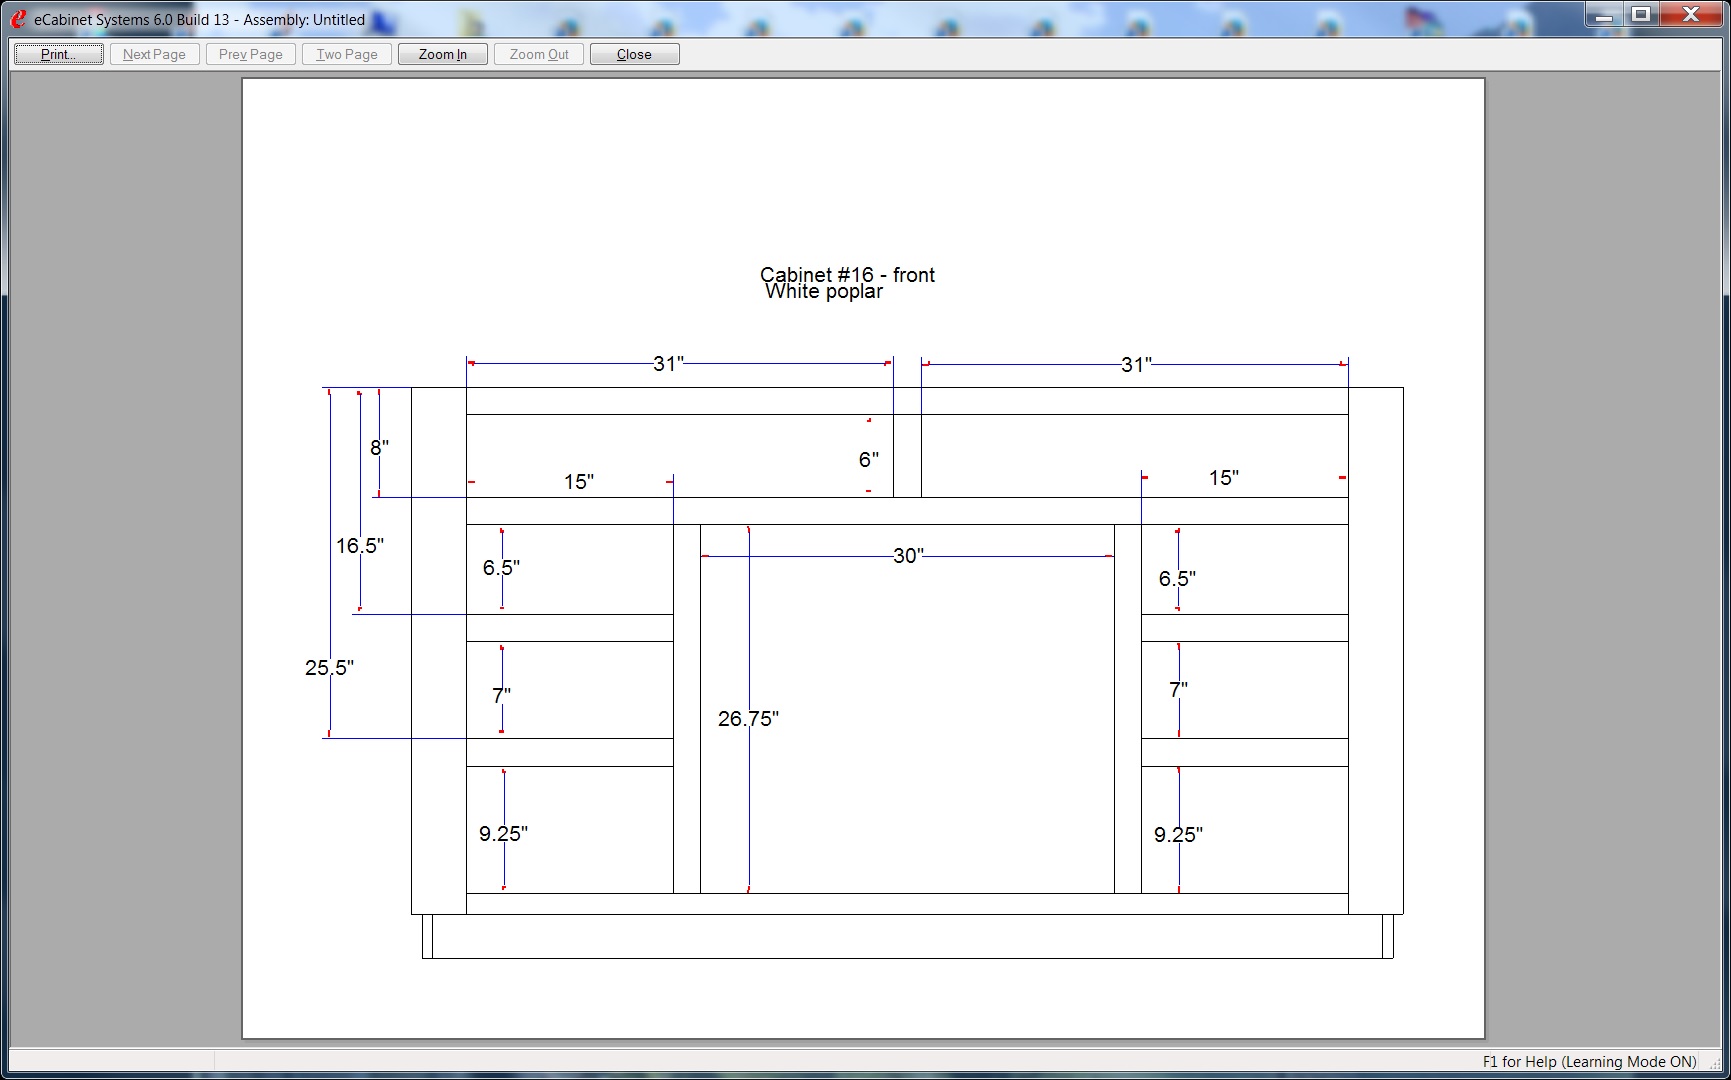This screenshot has width=1731, height=1080.
Task: Click the red X window close button
Action: [1691, 15]
